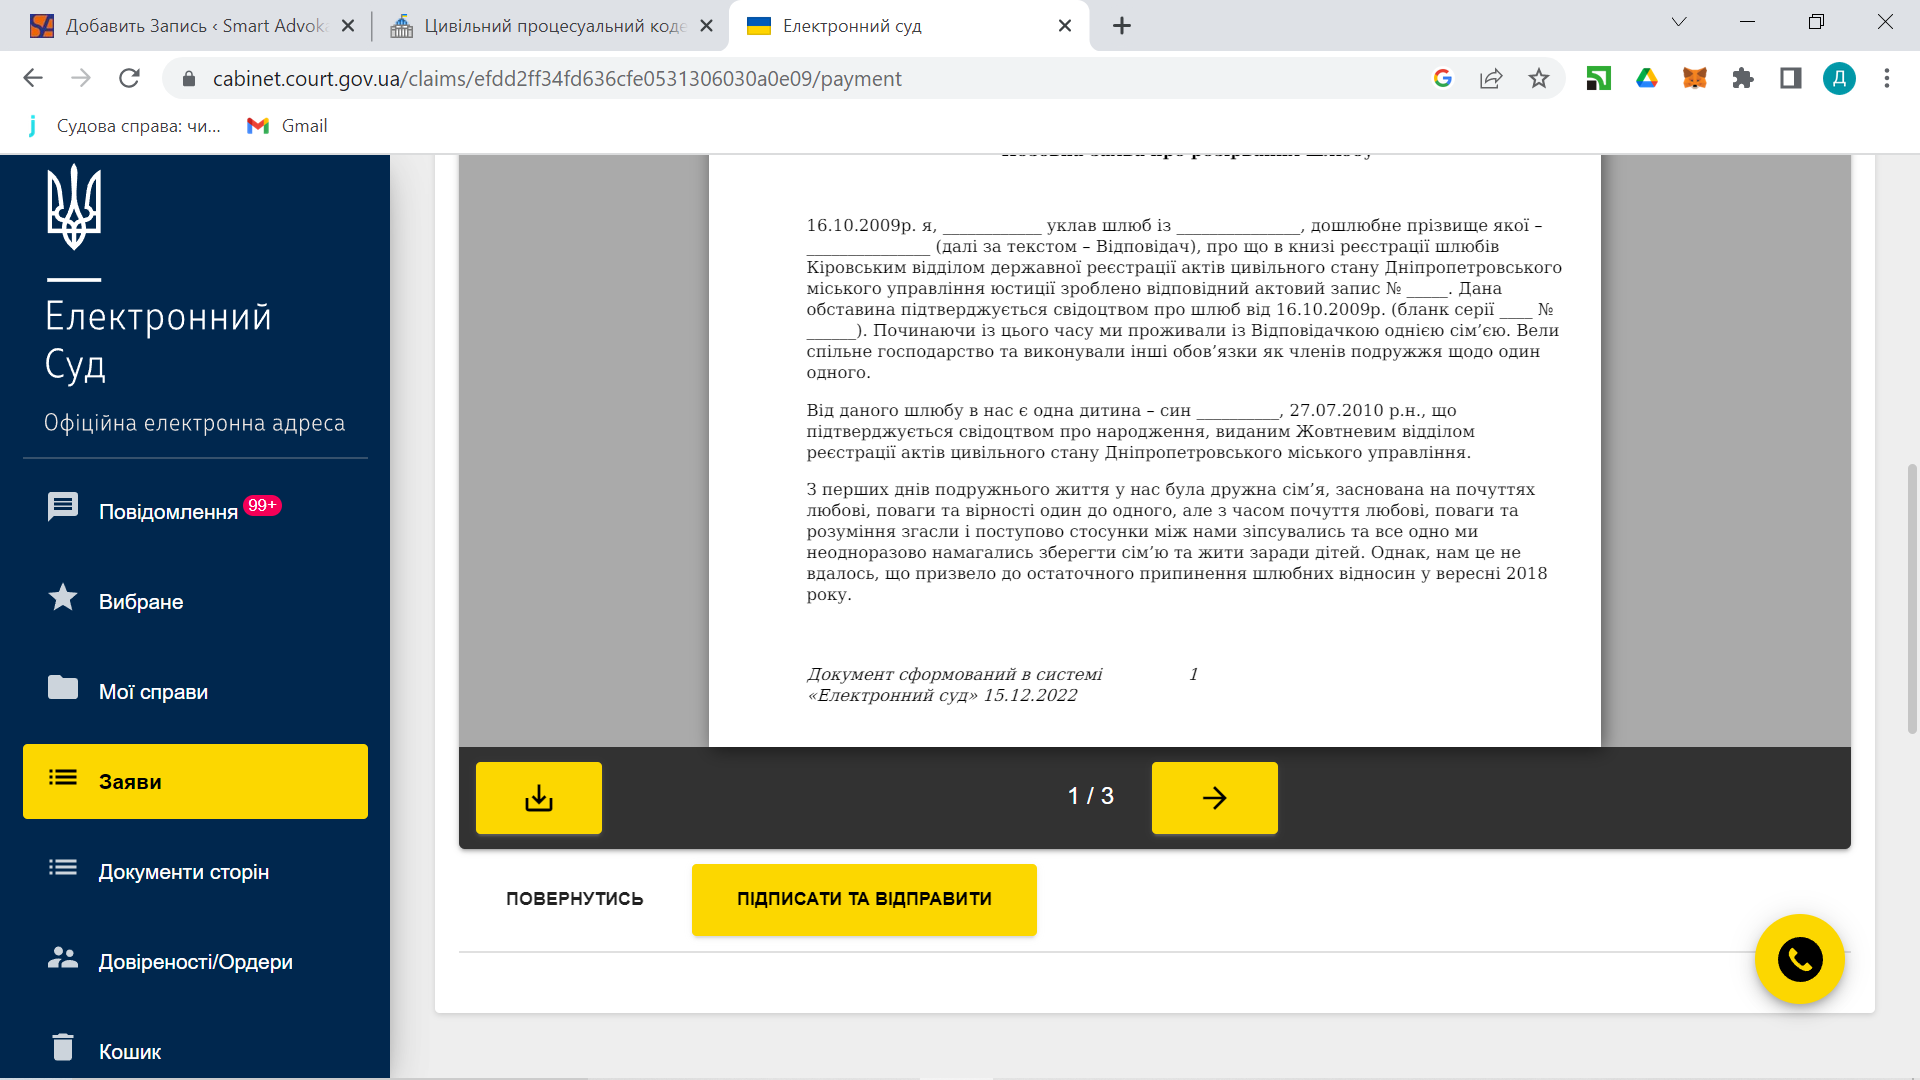The image size is (1920, 1080).
Task: Open Chrome three-dot menu
Action: (x=1886, y=78)
